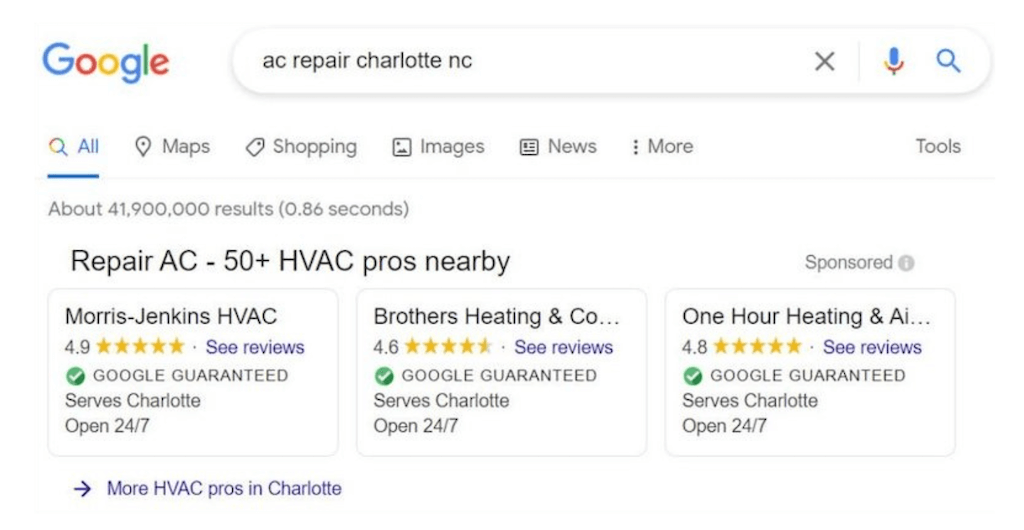Viewport: 1024px width, 530px height.
Task: Clear the search box with X icon
Action: 824,62
